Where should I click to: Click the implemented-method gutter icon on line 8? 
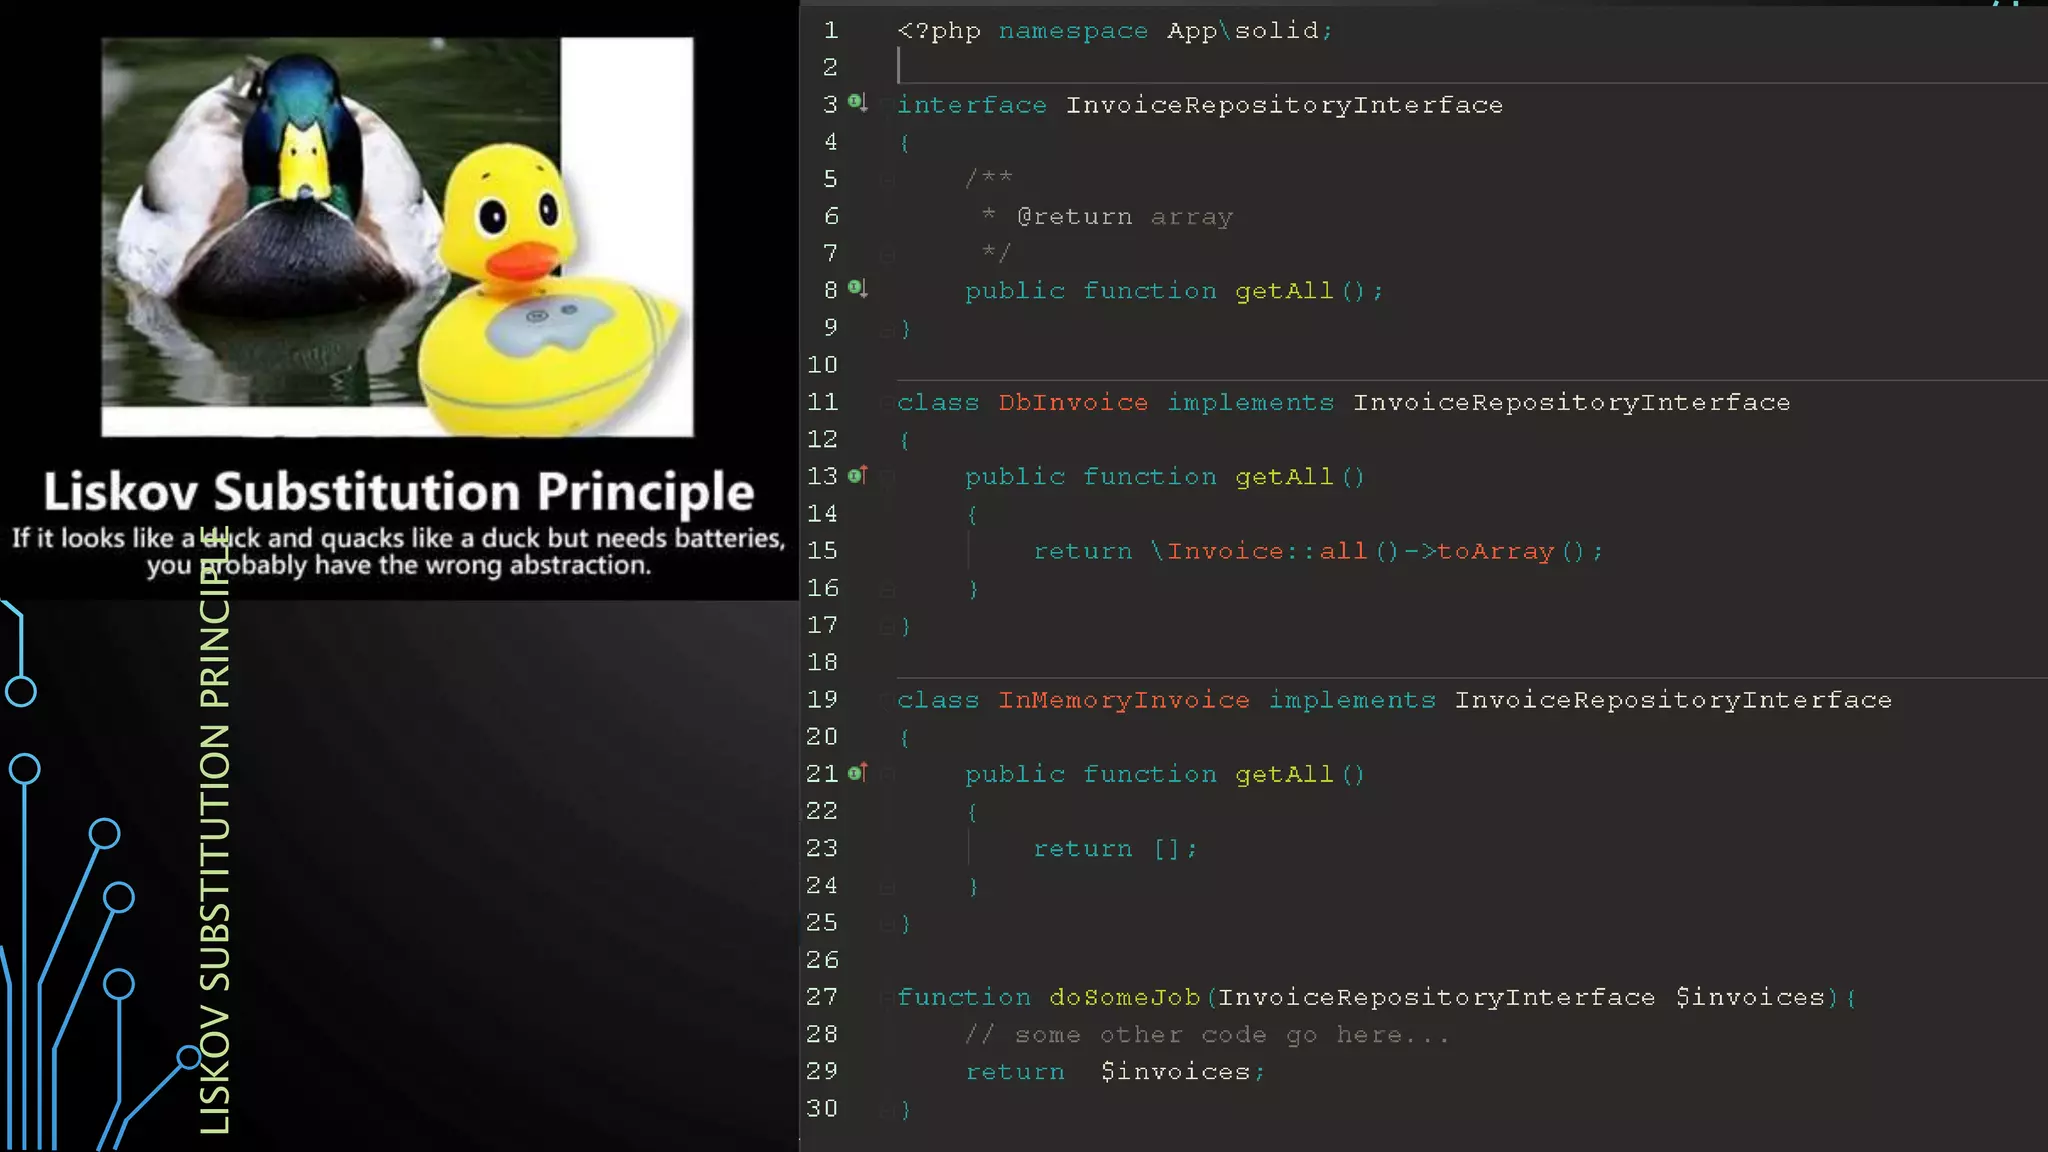tap(857, 288)
